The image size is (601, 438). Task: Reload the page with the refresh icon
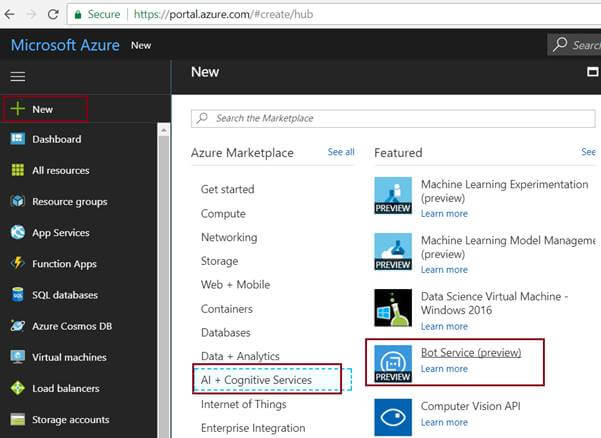[53, 15]
